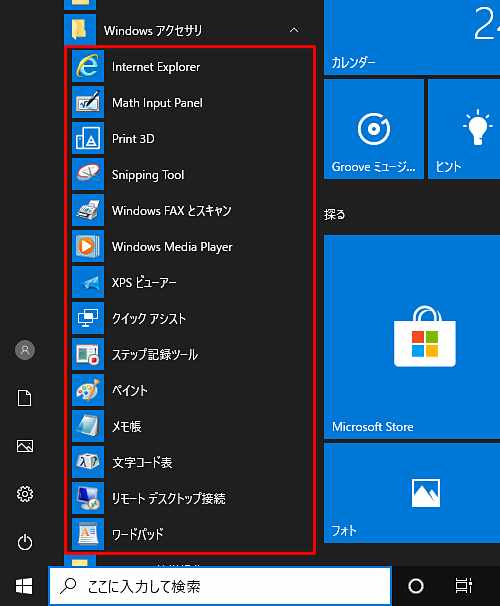
Task: Click the Windows Media Player text label
Action: pyautogui.click(x=172, y=247)
